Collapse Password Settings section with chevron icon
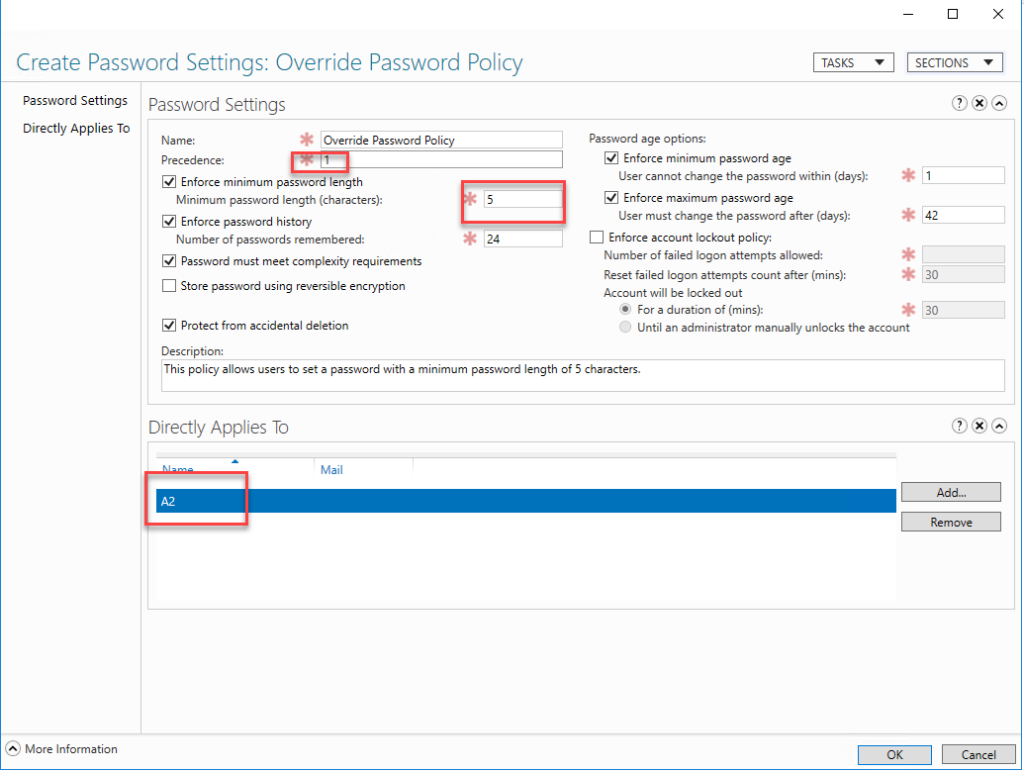 point(998,104)
